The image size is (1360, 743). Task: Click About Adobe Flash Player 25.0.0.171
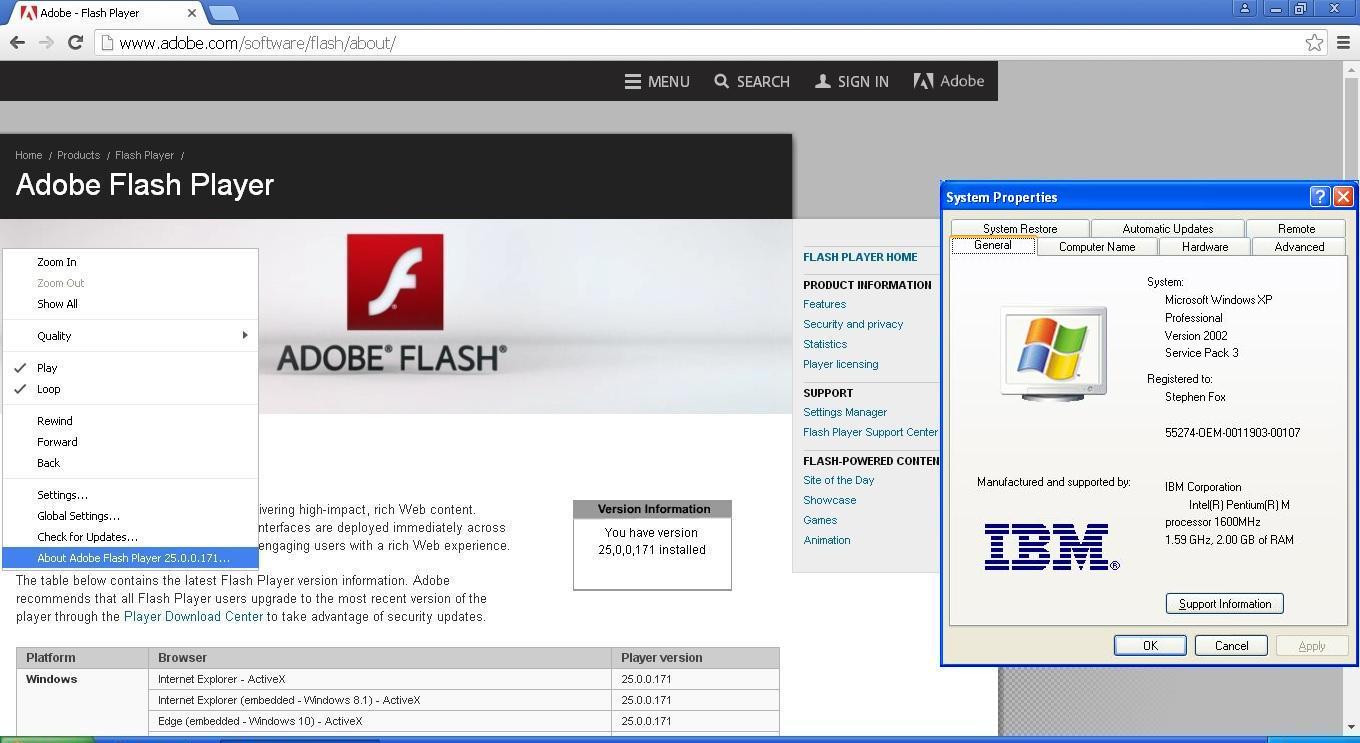point(130,558)
